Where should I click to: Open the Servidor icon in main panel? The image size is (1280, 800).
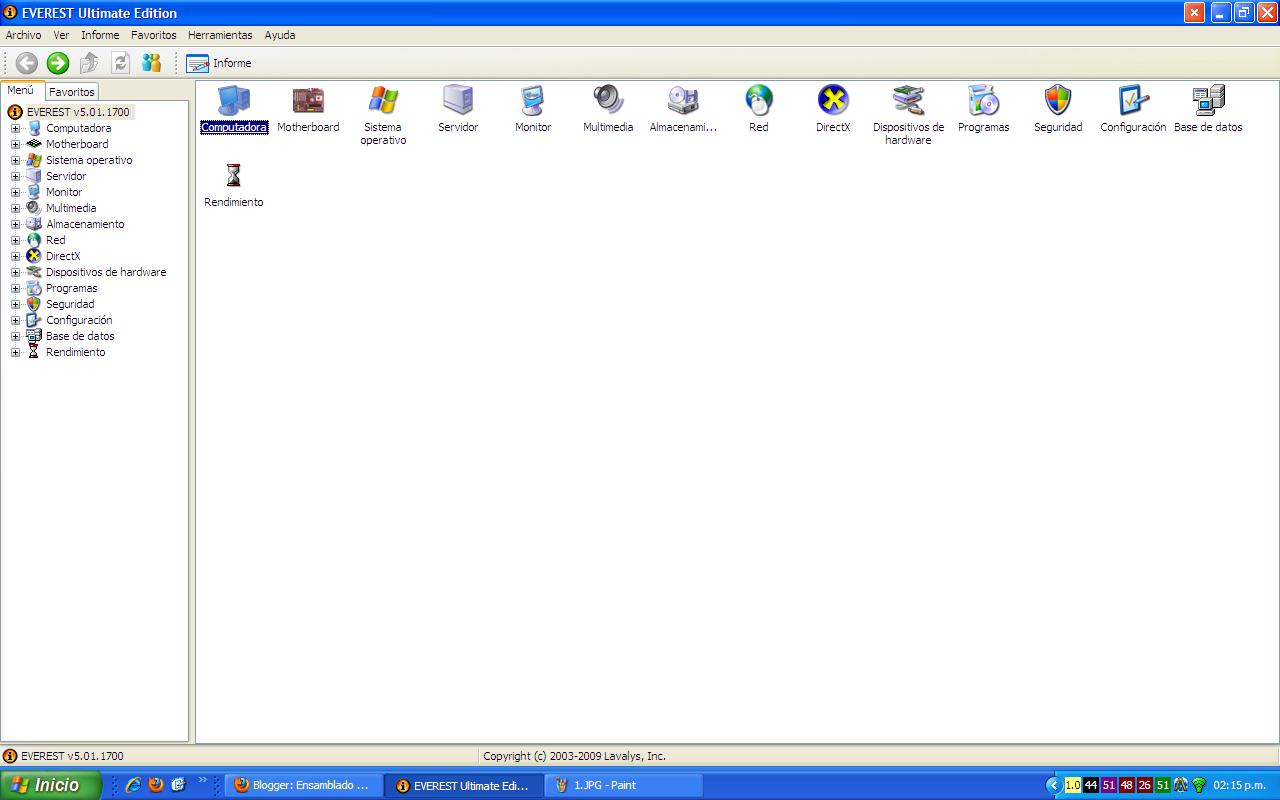click(x=458, y=101)
